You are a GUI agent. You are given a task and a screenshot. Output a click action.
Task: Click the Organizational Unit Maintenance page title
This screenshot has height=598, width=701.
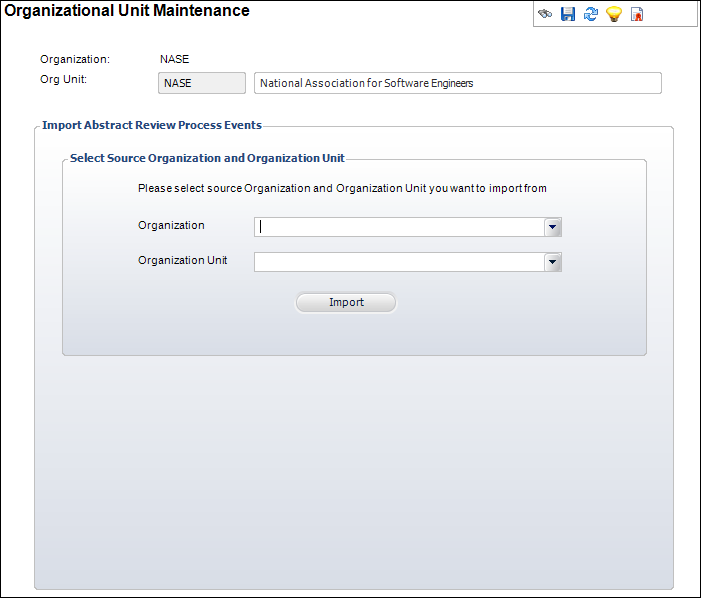[x=127, y=11]
